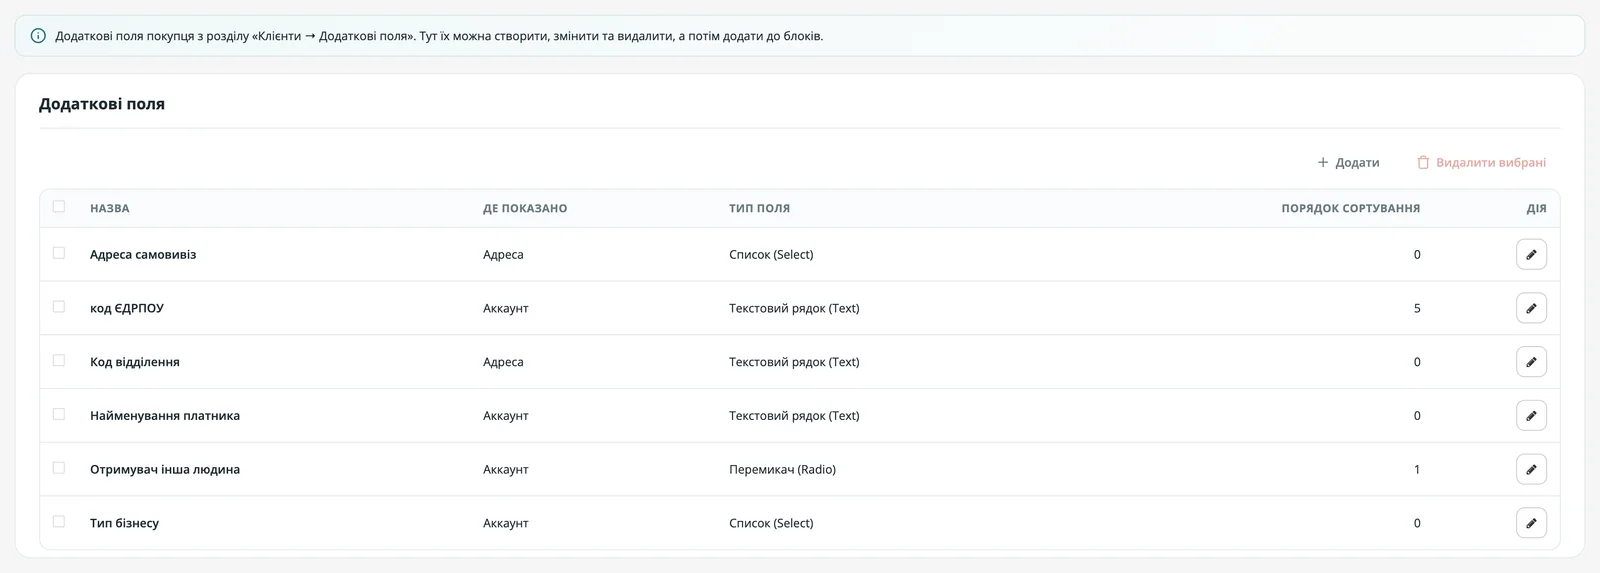The height and width of the screenshot is (573, 1600).
Task: Click the field name Код відділення
Action: pos(135,362)
